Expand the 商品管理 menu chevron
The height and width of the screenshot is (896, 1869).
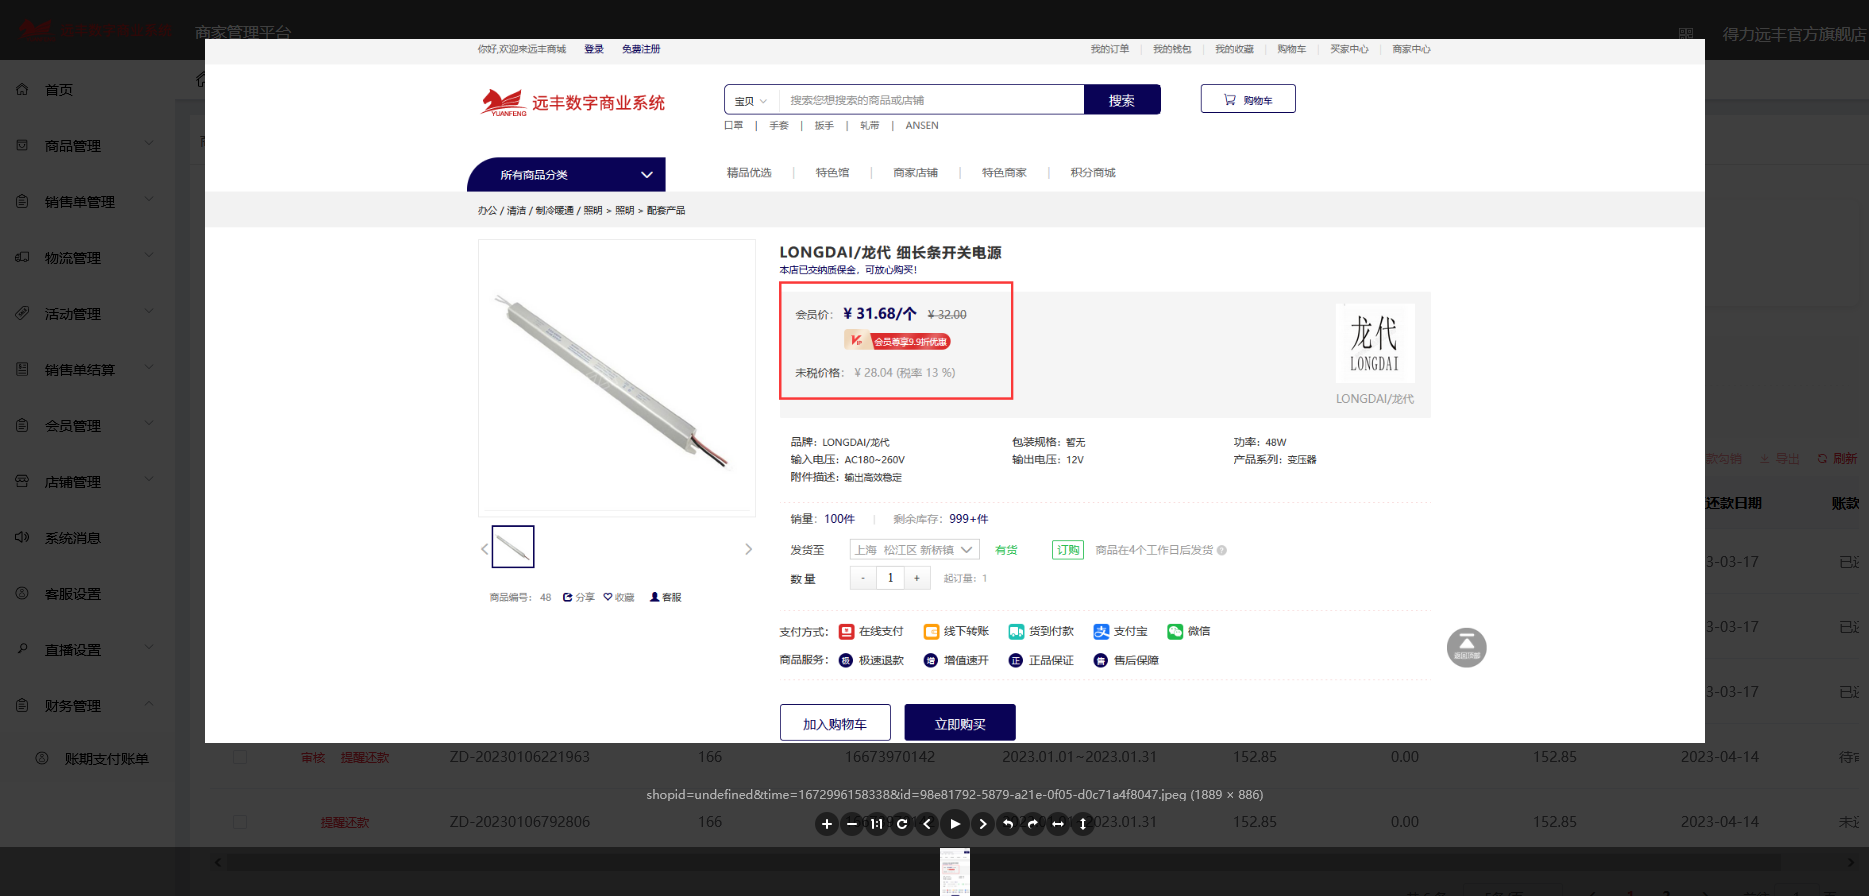coord(149,143)
